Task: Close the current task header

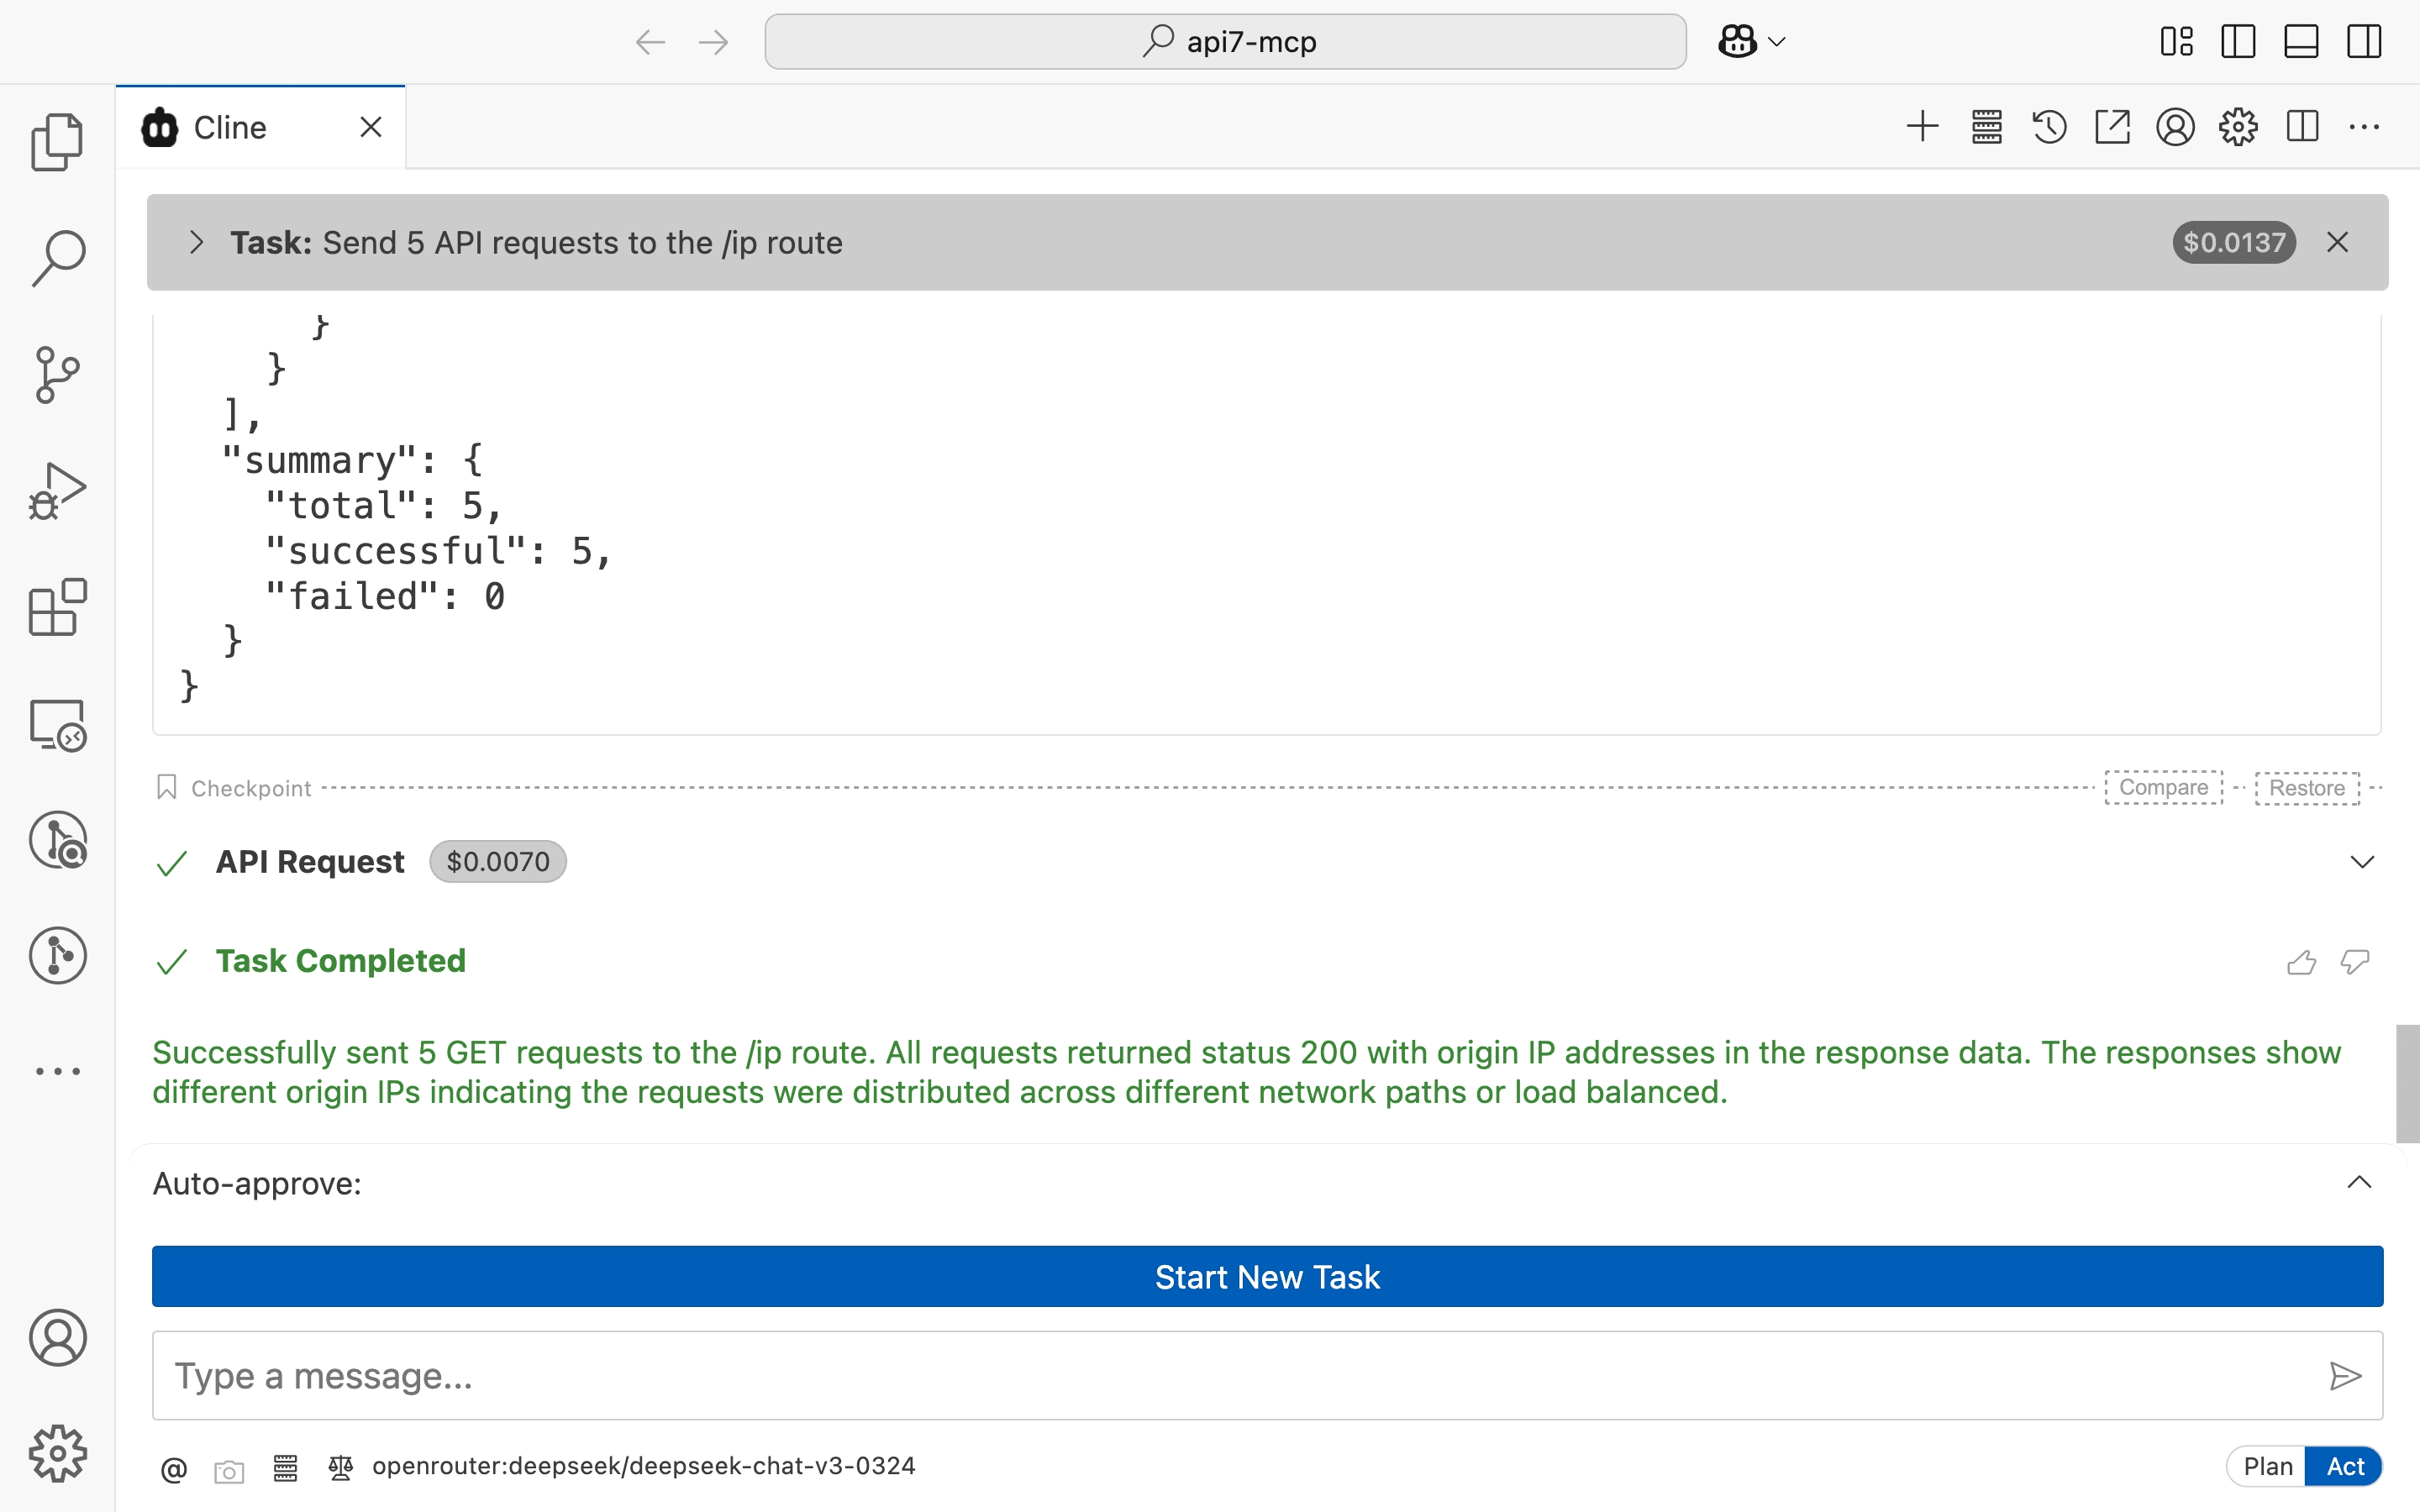Action: tap(2337, 242)
